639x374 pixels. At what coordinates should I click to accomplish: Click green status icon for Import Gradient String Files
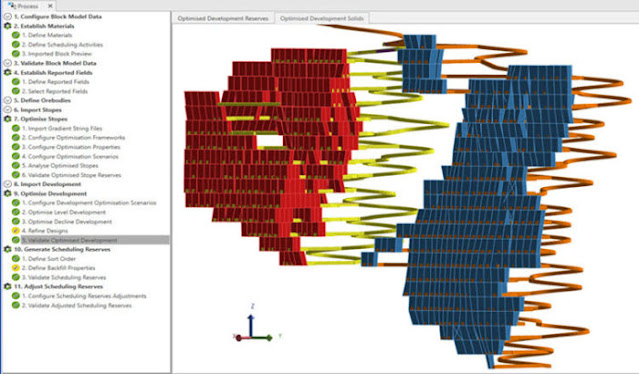tap(16, 128)
